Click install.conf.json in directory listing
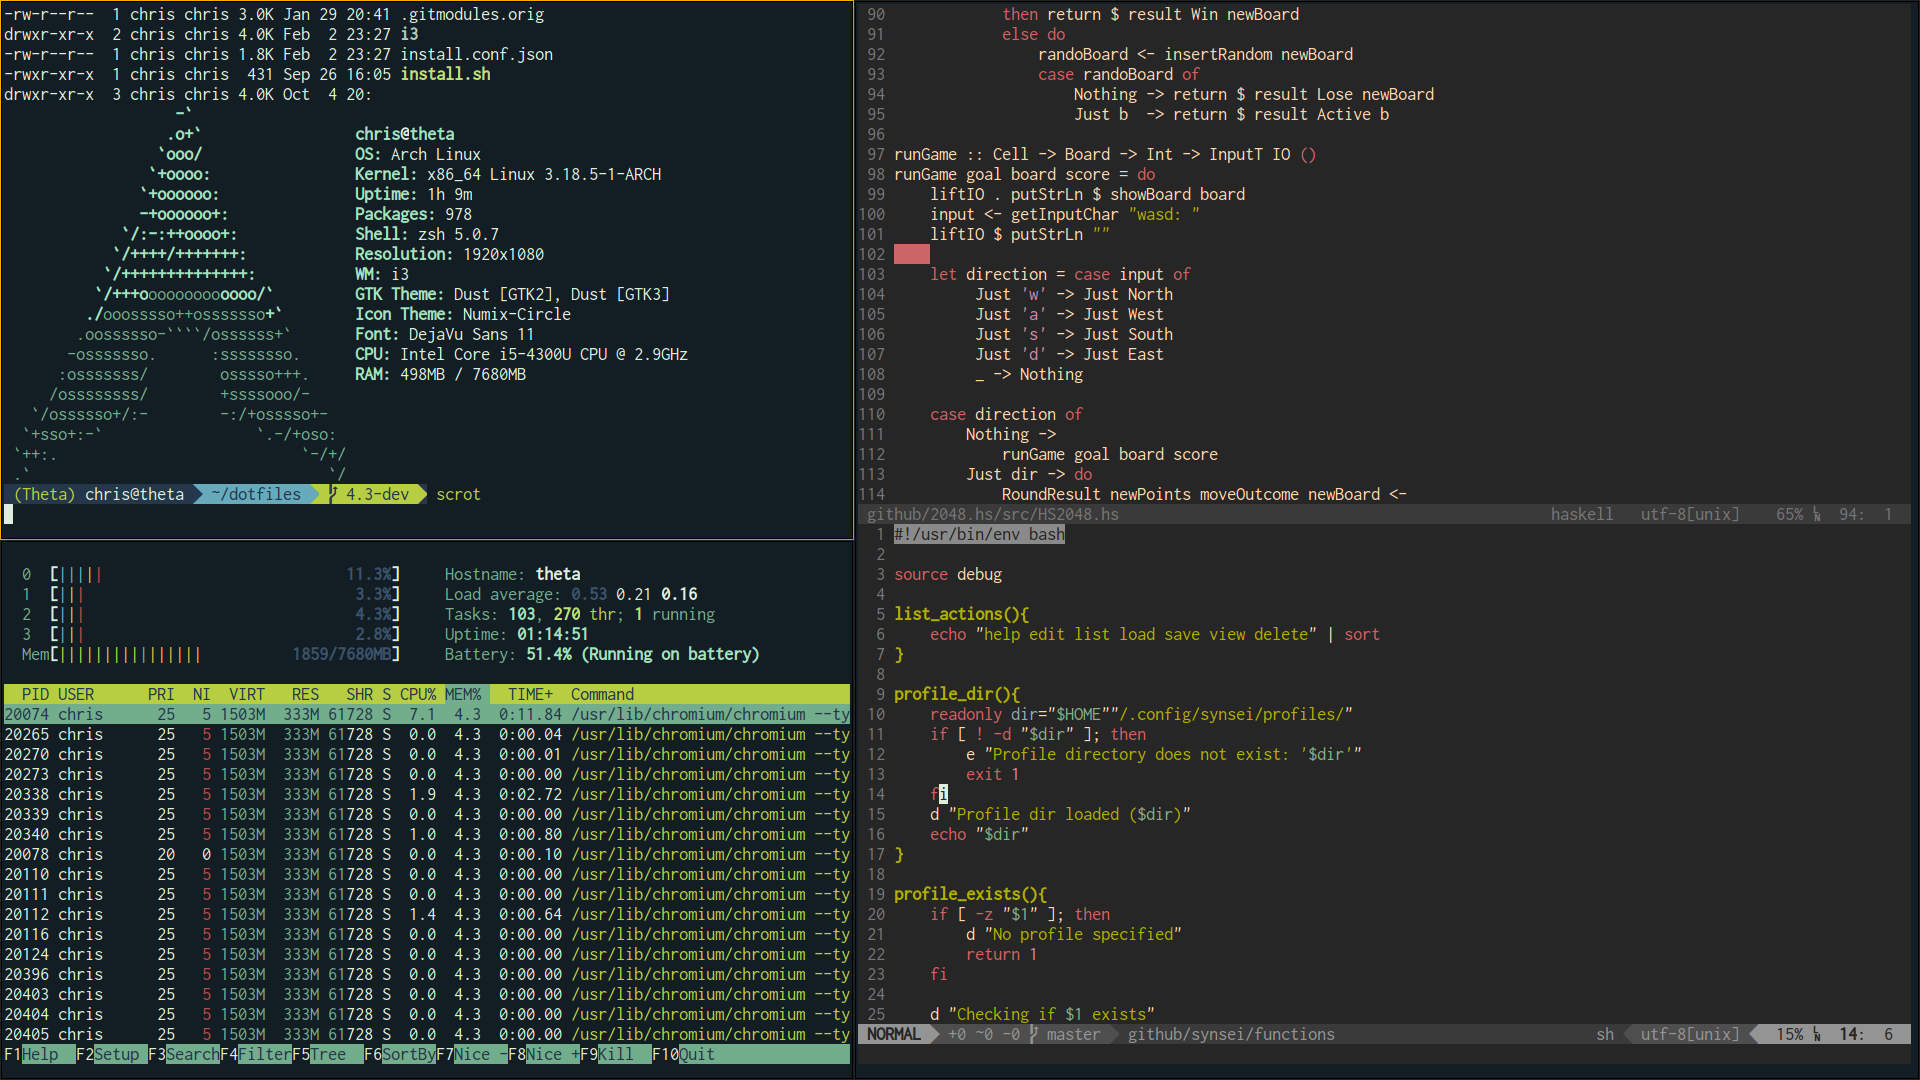The width and height of the screenshot is (1920, 1080). [476, 54]
